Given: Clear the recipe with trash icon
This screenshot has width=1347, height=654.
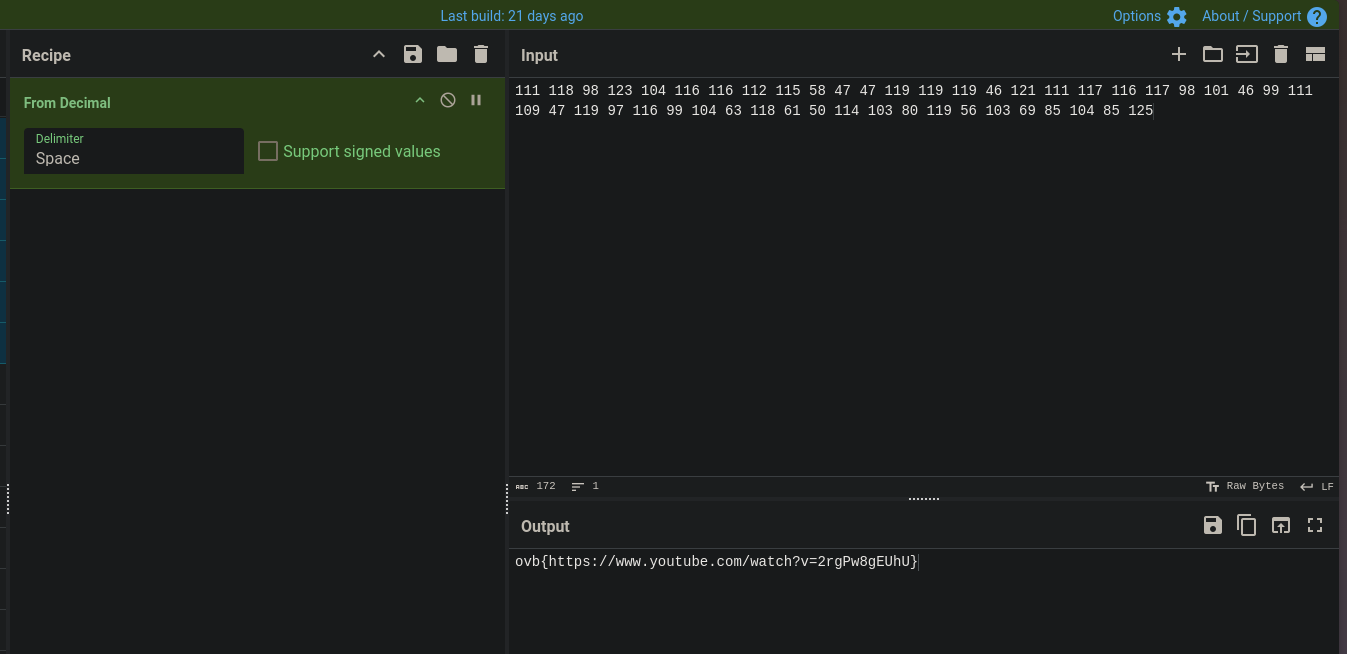Looking at the screenshot, I should [x=481, y=55].
